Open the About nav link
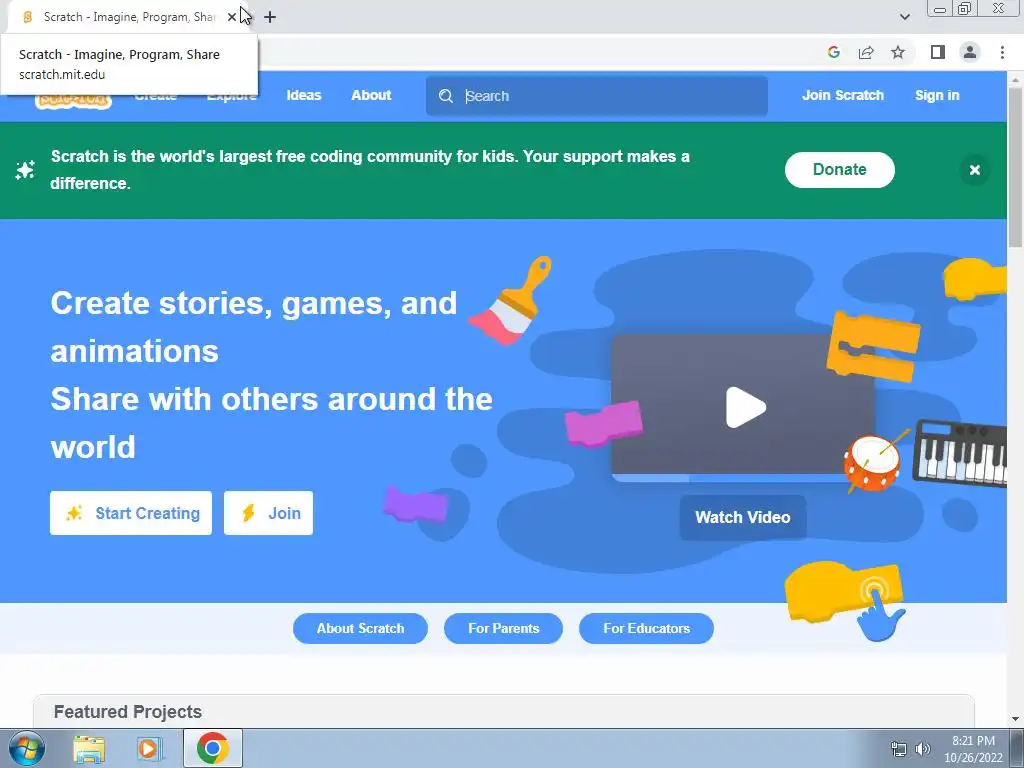Screen dimensions: 1024x768 click(x=371, y=95)
